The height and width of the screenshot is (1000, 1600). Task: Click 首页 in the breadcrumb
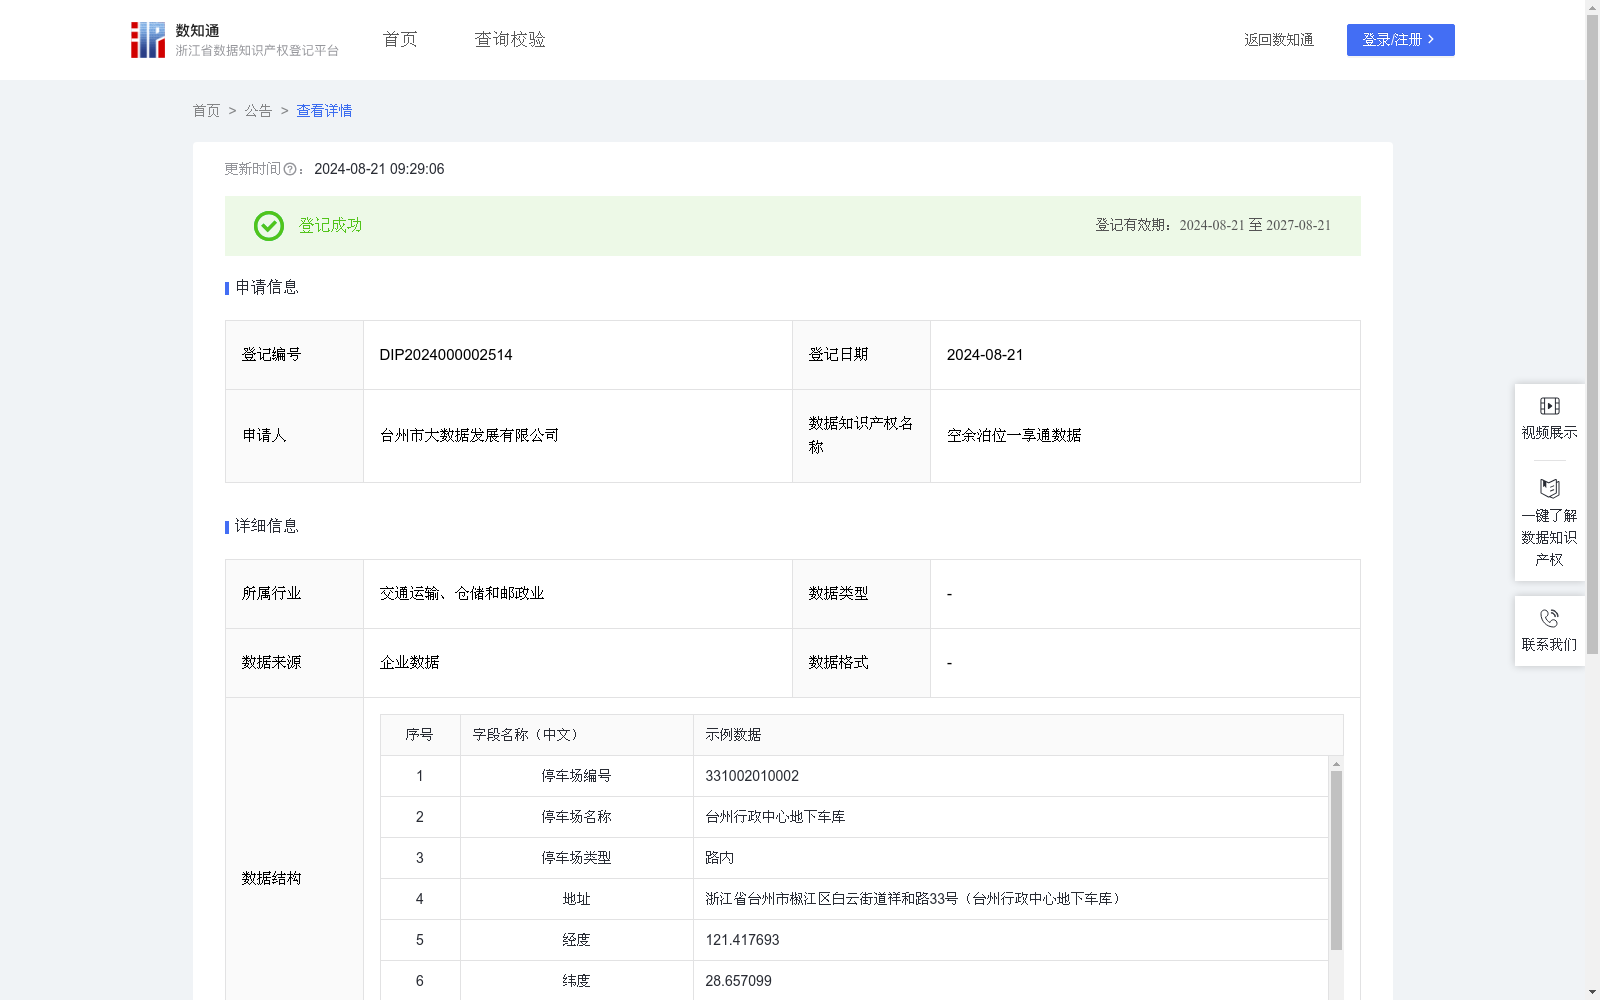206,111
